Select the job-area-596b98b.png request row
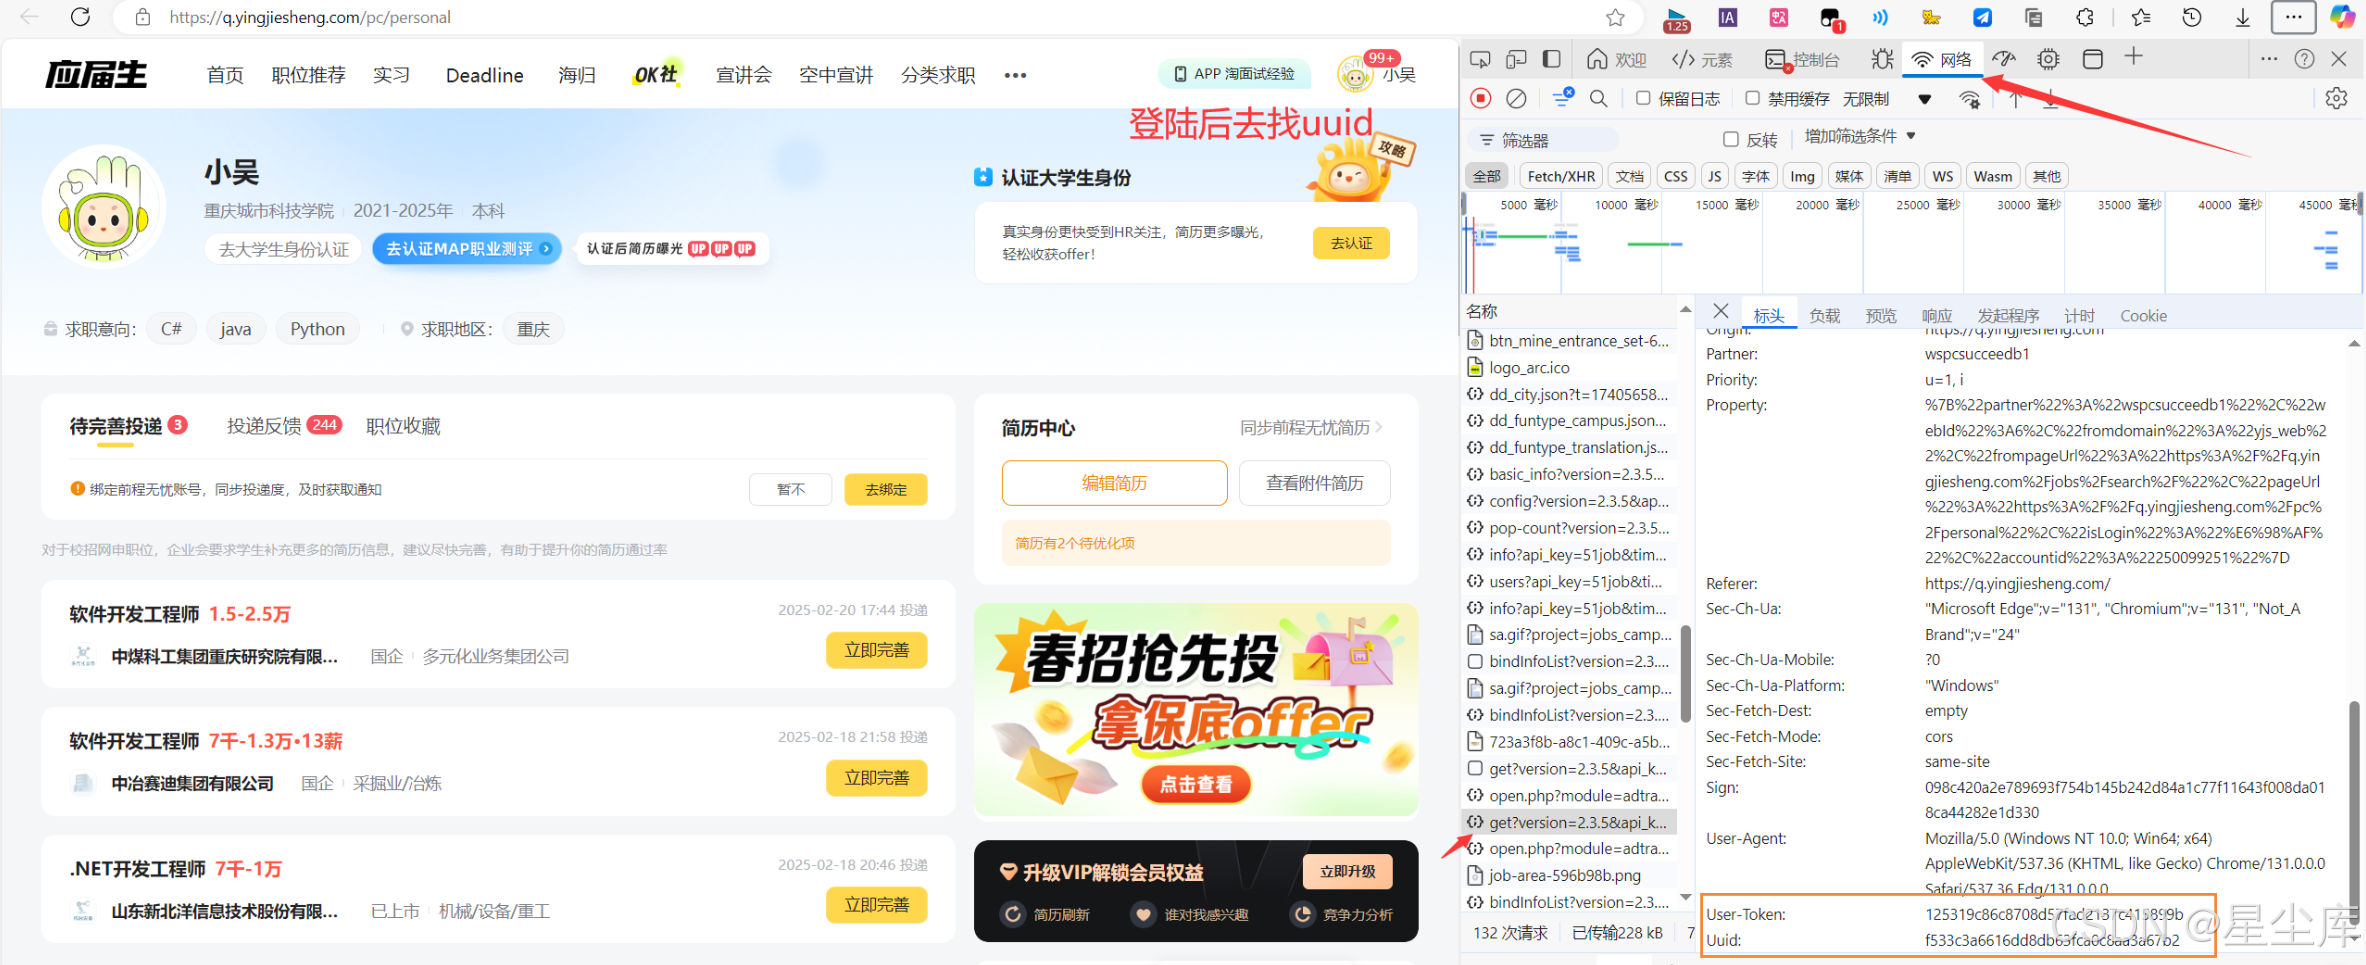The width and height of the screenshot is (2366, 965). click(x=1571, y=875)
